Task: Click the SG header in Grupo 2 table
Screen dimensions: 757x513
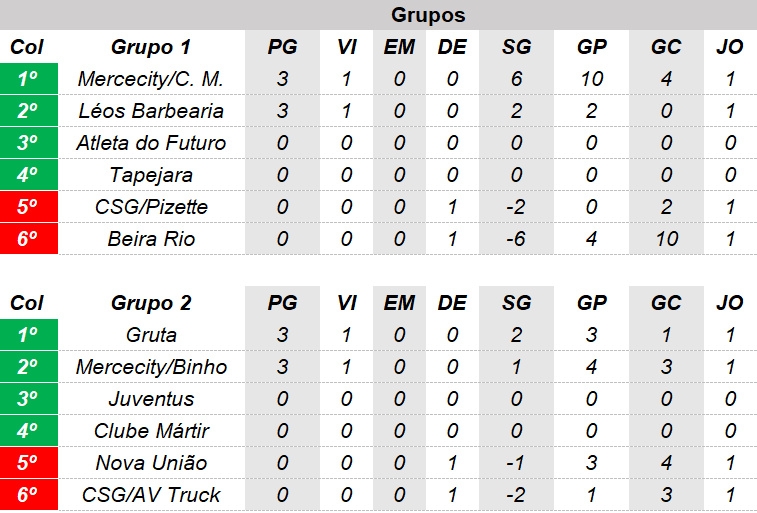Action: tap(516, 303)
